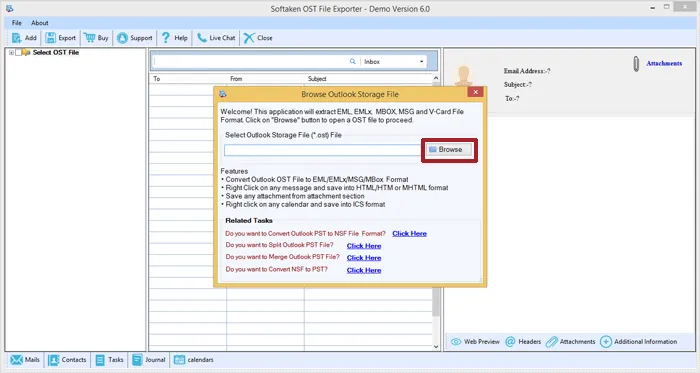Click Here to convert NSF to PST
Screen dimensions: 700x373
coord(364,270)
